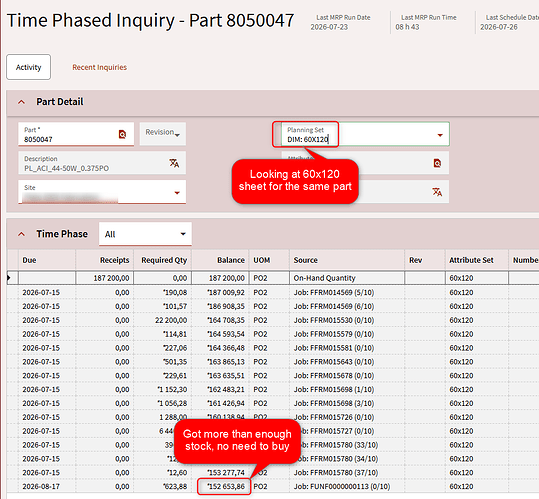Image resolution: width=539 pixels, height=499 pixels.
Task: Click the Required Qty column header
Action: click(163, 260)
